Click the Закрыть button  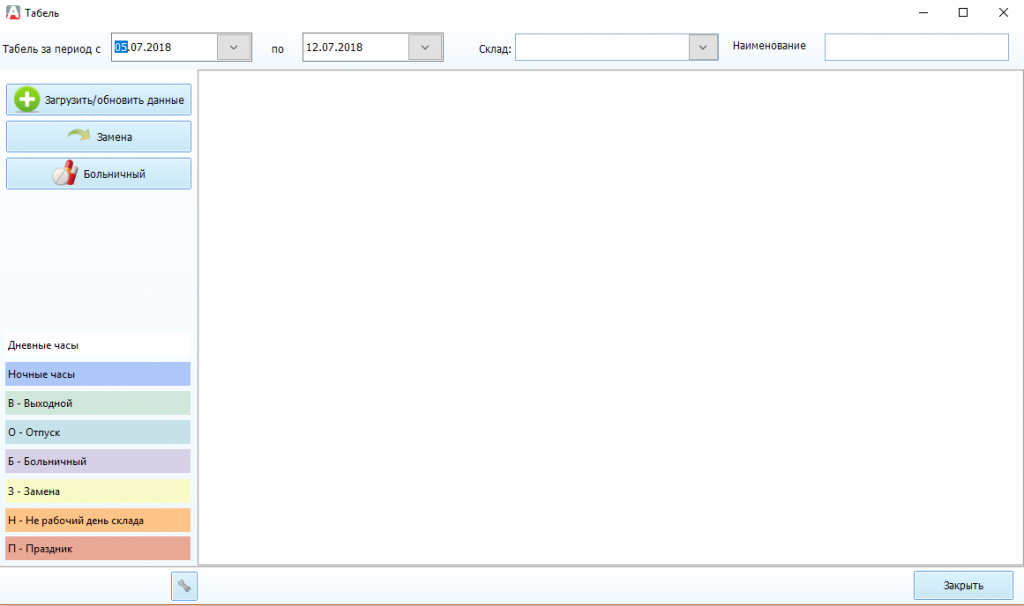click(963, 586)
